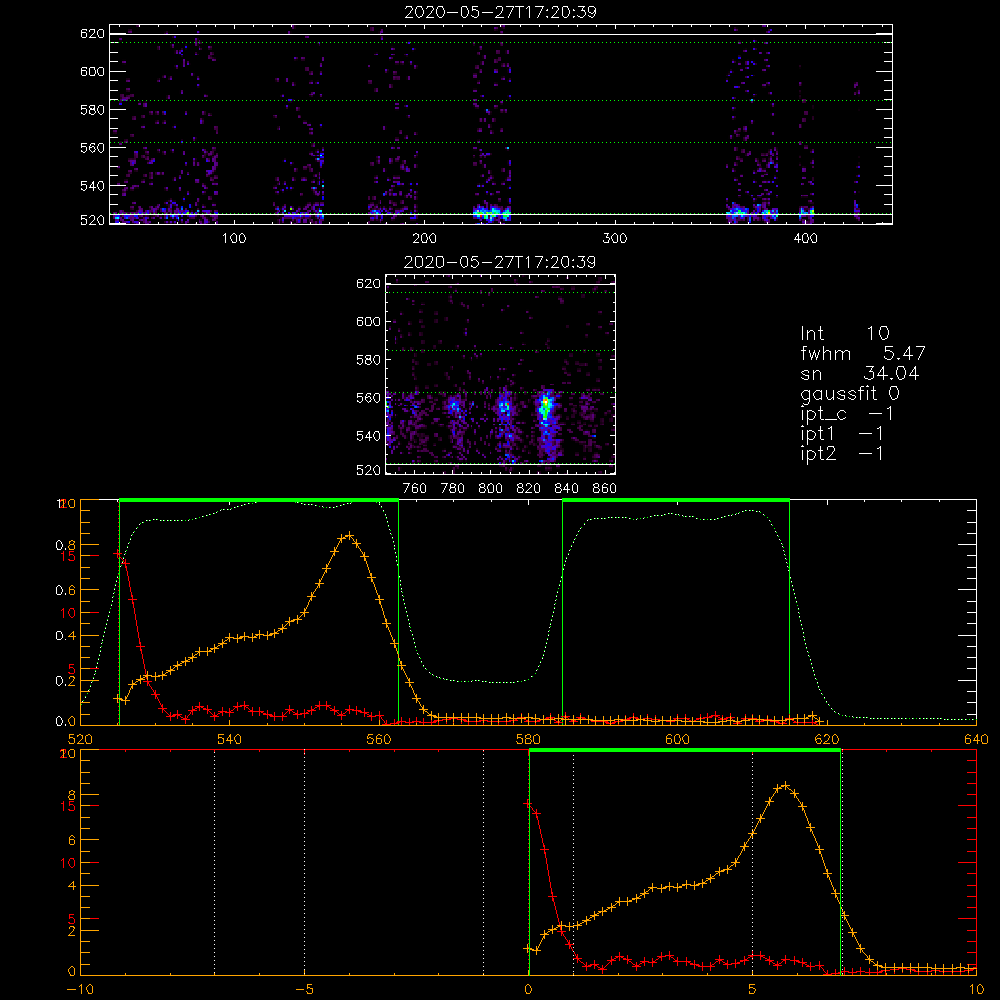The height and width of the screenshot is (1000, 1000).
Task: Select the 'sn 34.04' readout text
Action: pos(860,373)
